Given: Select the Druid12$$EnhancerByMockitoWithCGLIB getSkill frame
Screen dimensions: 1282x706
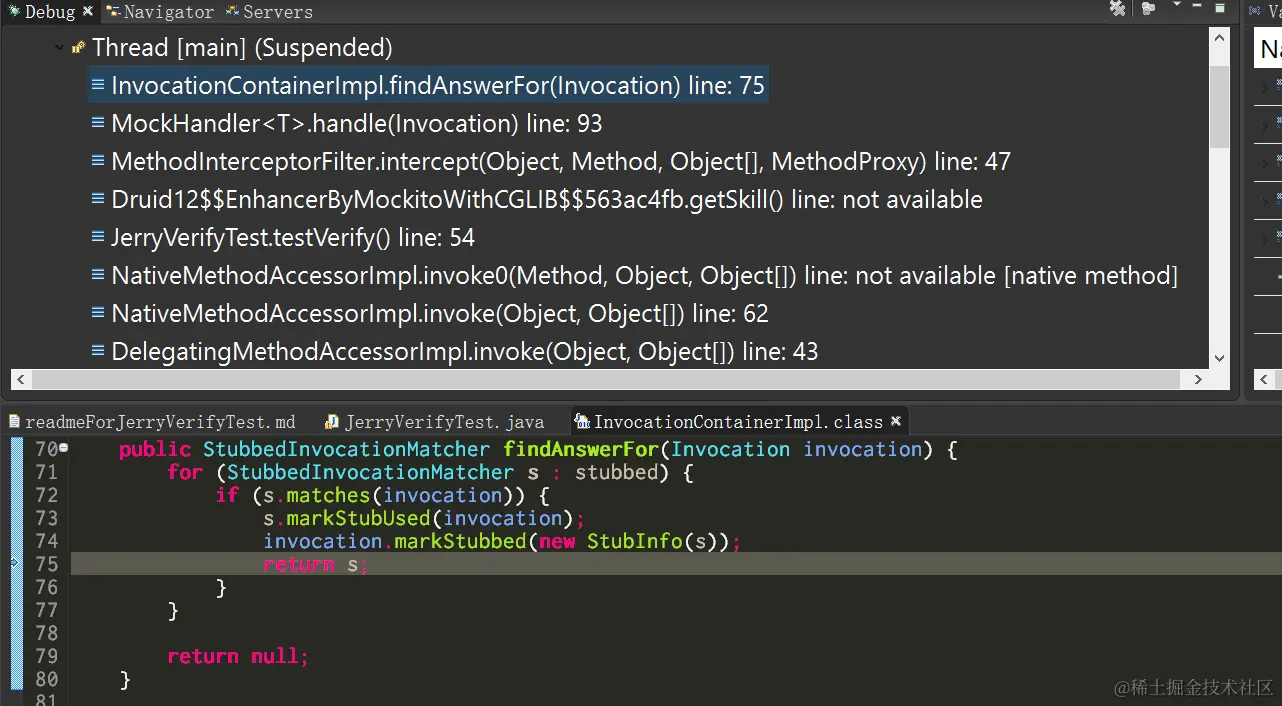Looking at the screenshot, I should (x=537, y=200).
